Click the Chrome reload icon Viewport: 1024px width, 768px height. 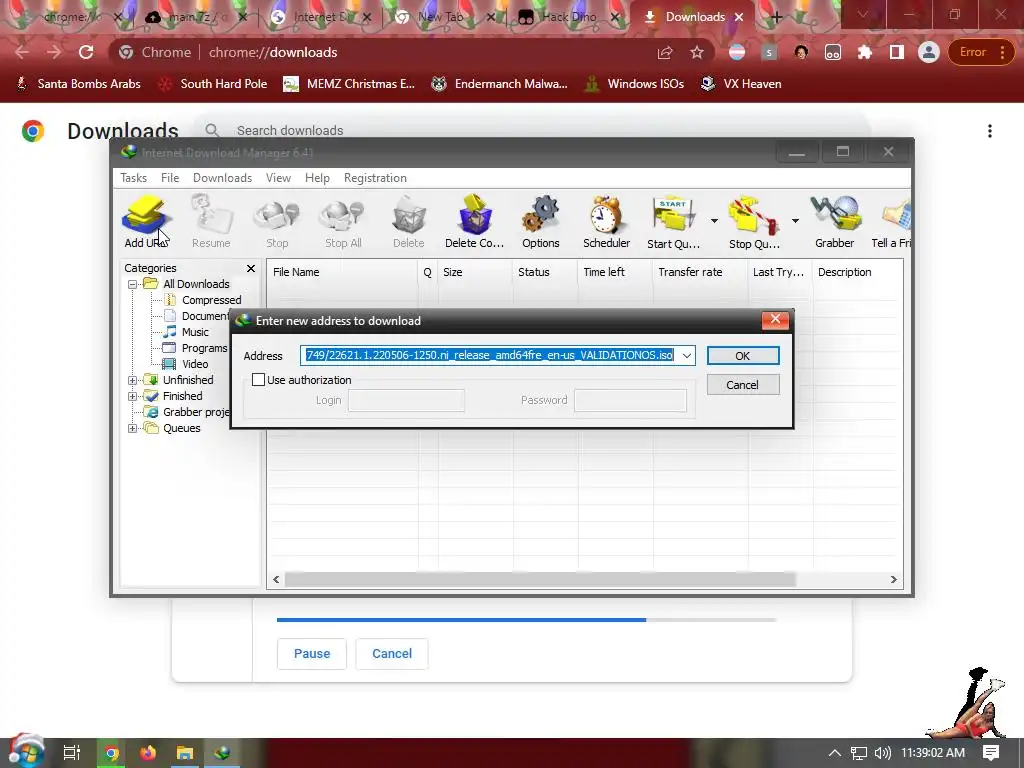[86, 52]
